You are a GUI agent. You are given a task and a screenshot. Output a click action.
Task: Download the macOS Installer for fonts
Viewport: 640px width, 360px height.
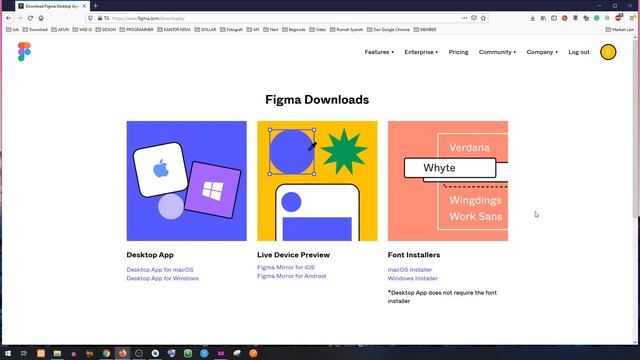[x=410, y=270]
